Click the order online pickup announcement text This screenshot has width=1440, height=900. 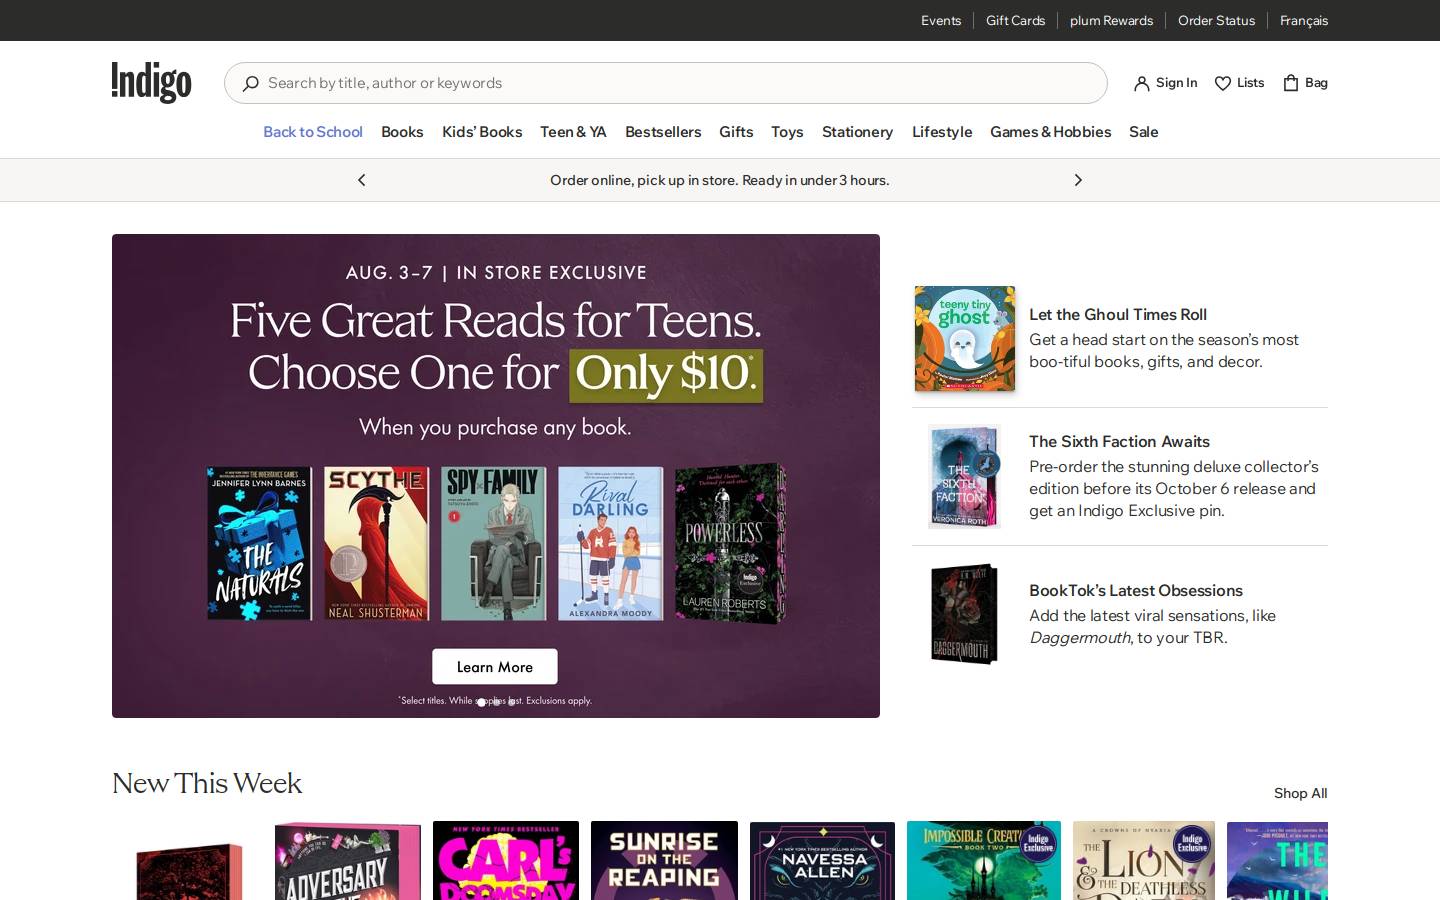[x=719, y=180]
